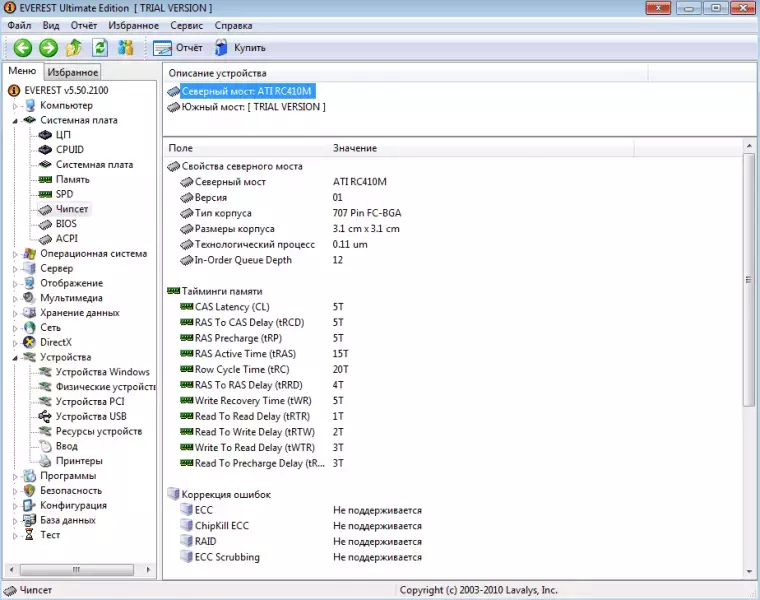Open the Вид menu
Image resolution: width=760 pixels, height=600 pixels.
[x=50, y=25]
